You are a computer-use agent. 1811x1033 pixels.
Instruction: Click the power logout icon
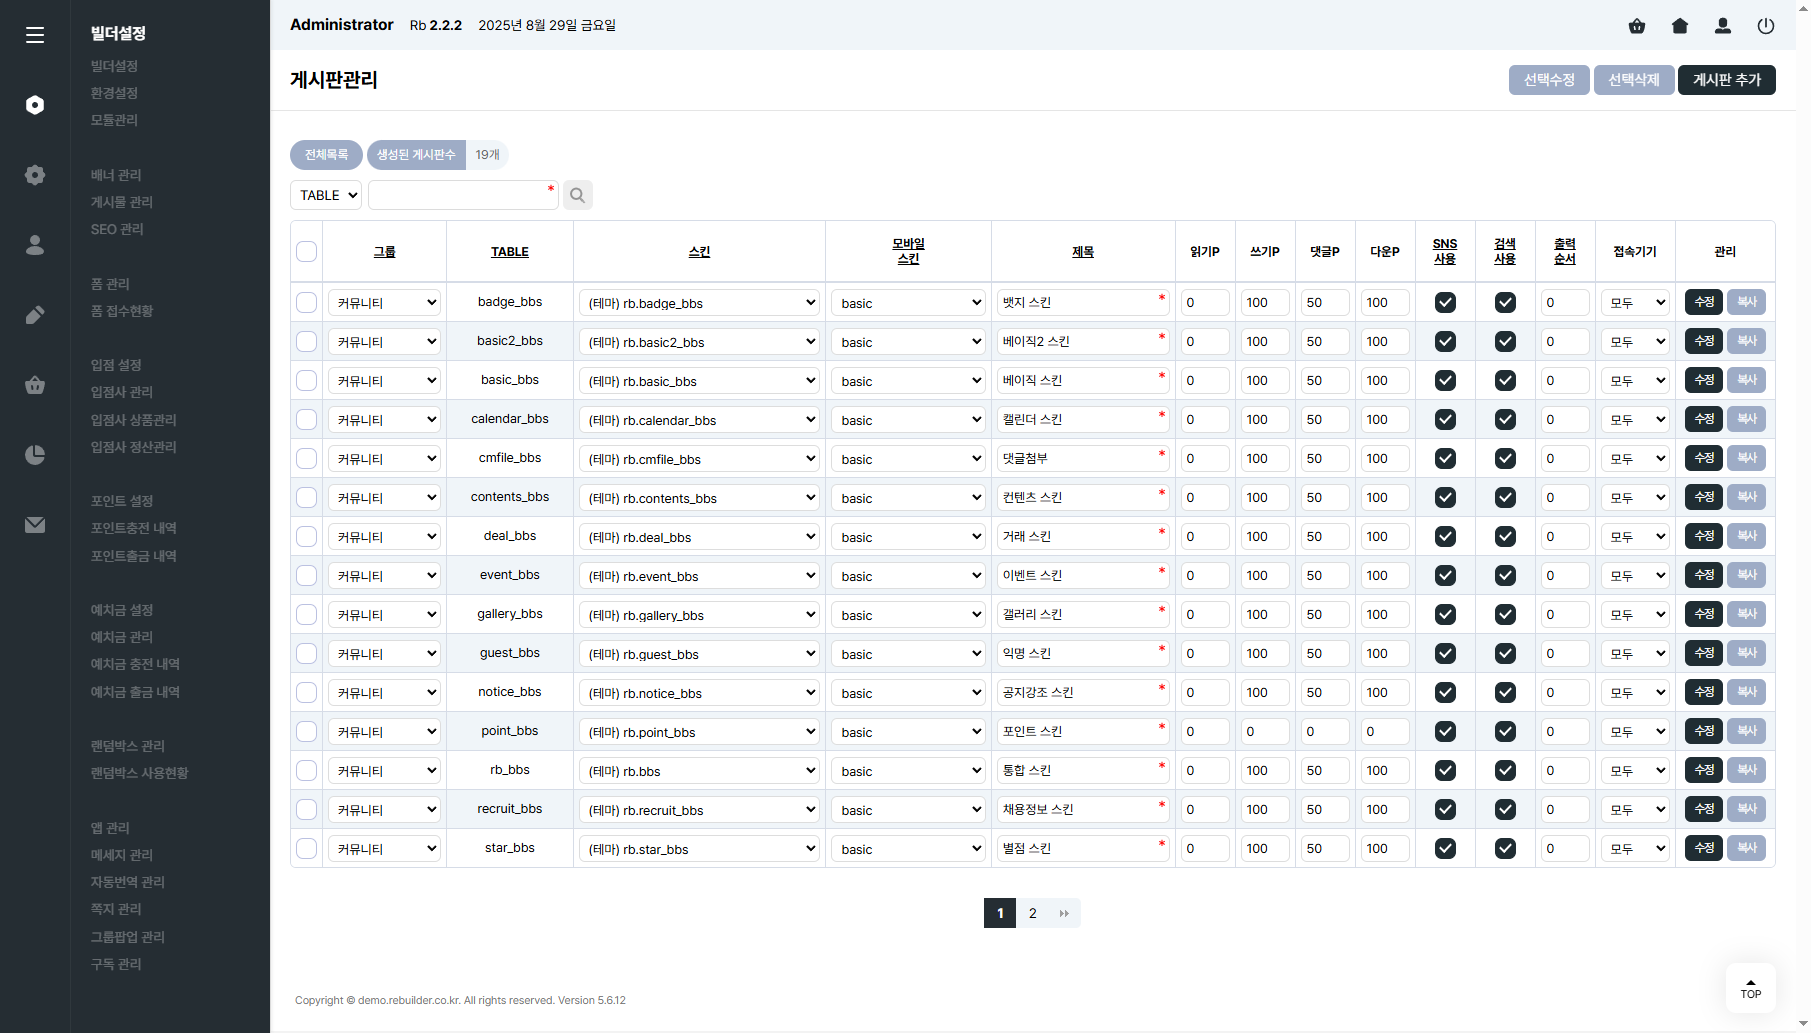pyautogui.click(x=1766, y=26)
